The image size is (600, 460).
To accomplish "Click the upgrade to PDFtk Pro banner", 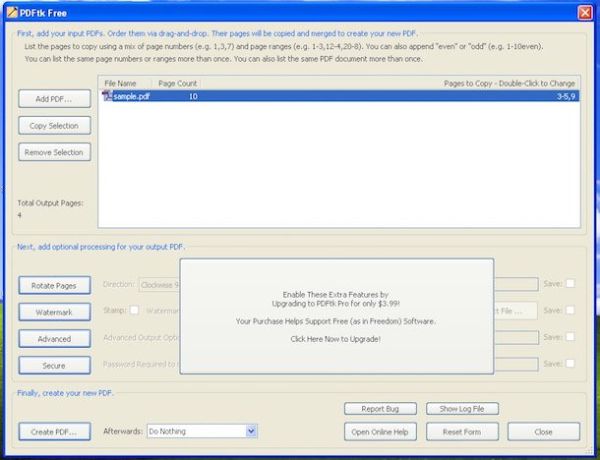I will coord(335,311).
